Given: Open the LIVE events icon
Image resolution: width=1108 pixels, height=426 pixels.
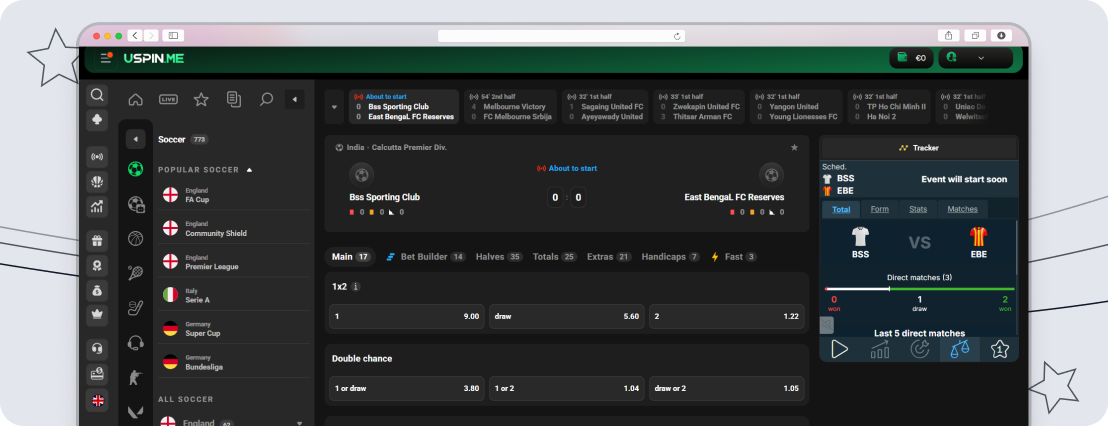Looking at the screenshot, I should click(x=168, y=100).
